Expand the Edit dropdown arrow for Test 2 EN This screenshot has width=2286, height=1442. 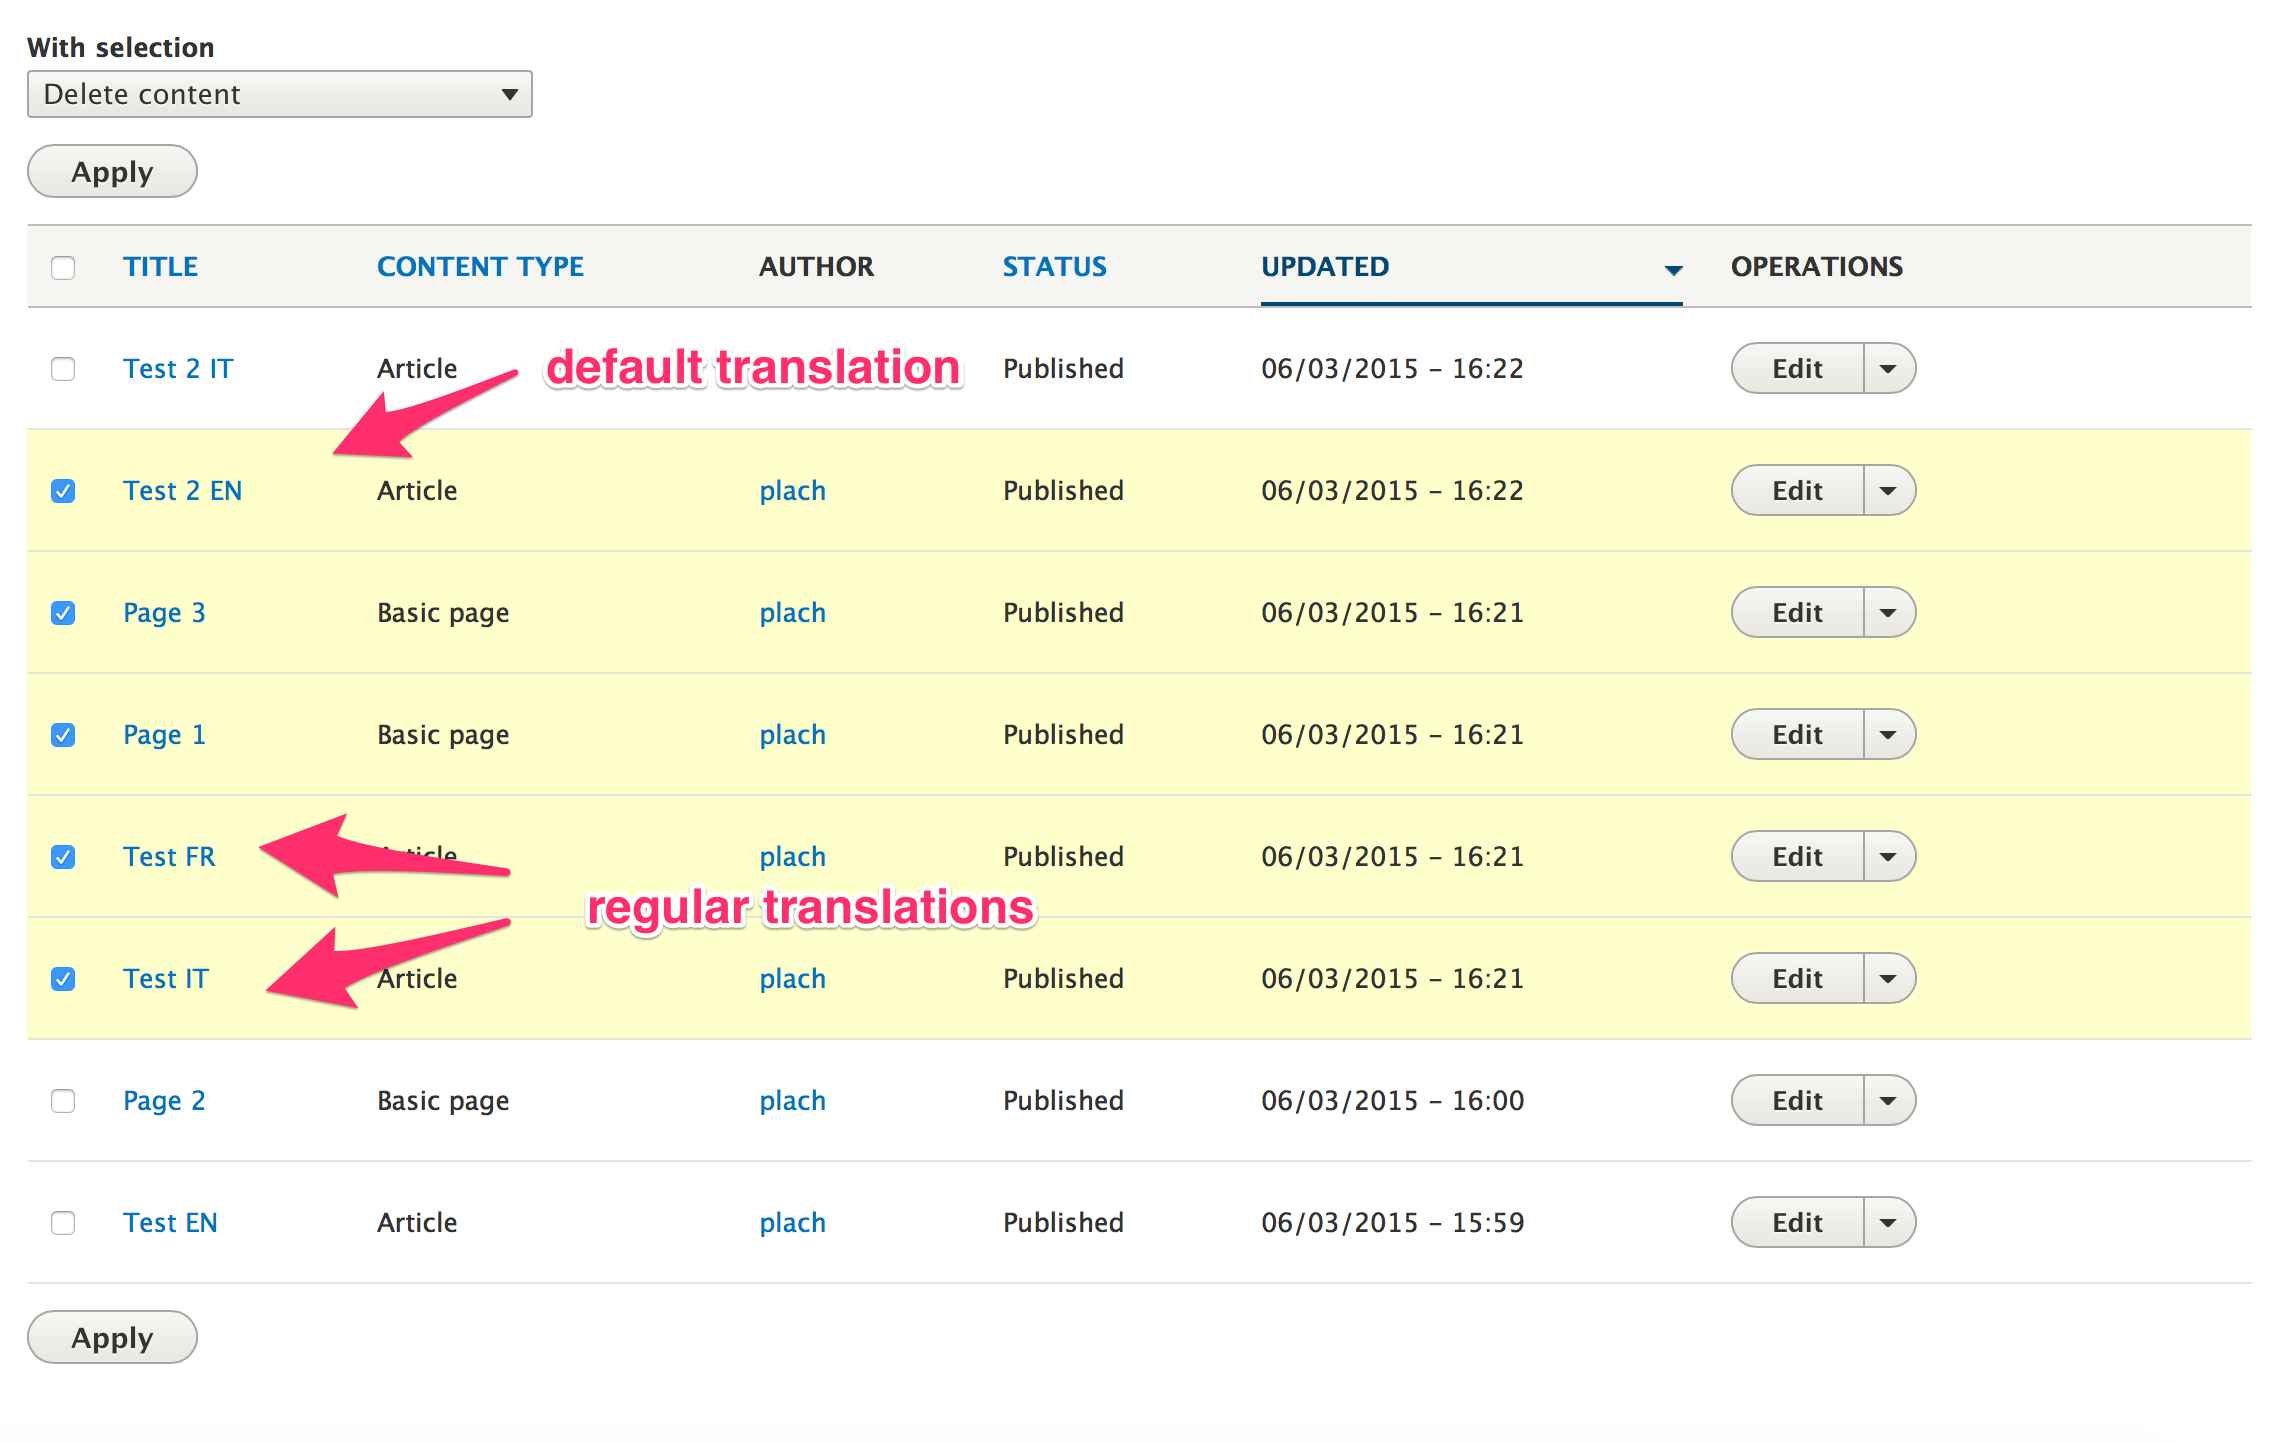[x=1888, y=490]
